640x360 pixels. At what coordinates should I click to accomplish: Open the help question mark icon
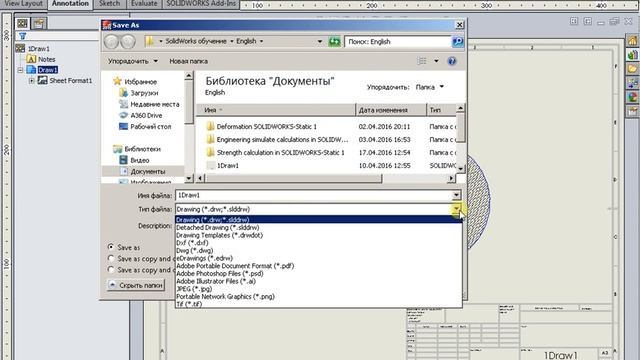pyautogui.click(x=452, y=61)
